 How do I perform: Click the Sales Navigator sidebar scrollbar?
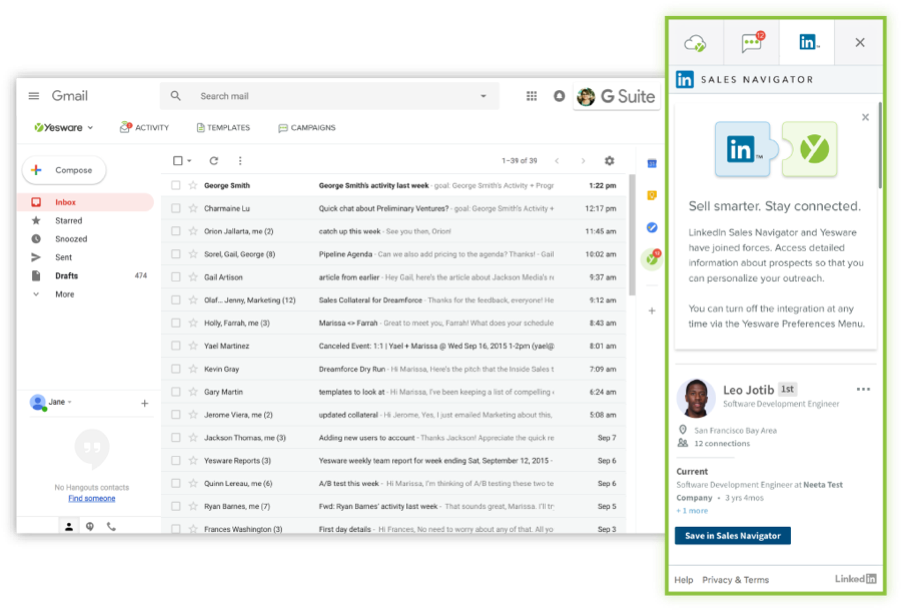pos(880,145)
